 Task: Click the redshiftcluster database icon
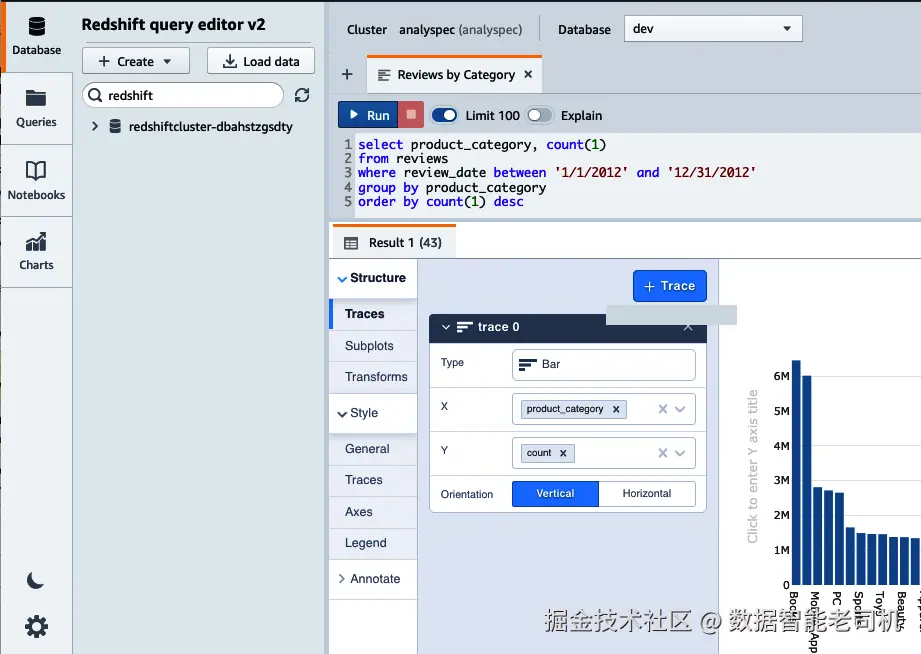click(x=115, y=126)
